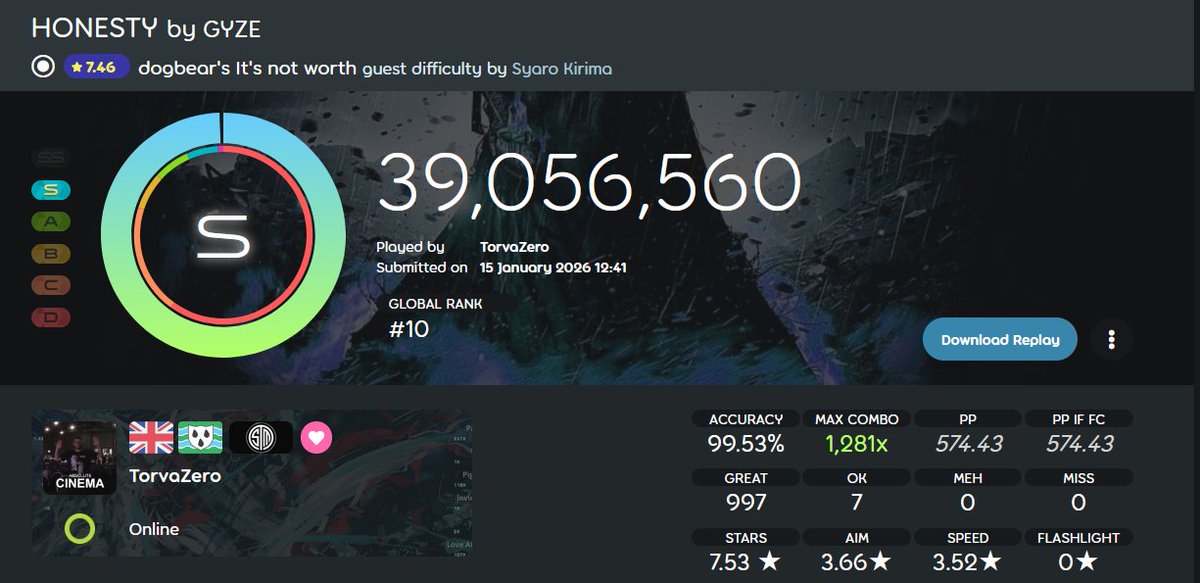The height and width of the screenshot is (583, 1200).
Task: Open mapper Syaro Kirima's profile link
Action: coord(562,68)
